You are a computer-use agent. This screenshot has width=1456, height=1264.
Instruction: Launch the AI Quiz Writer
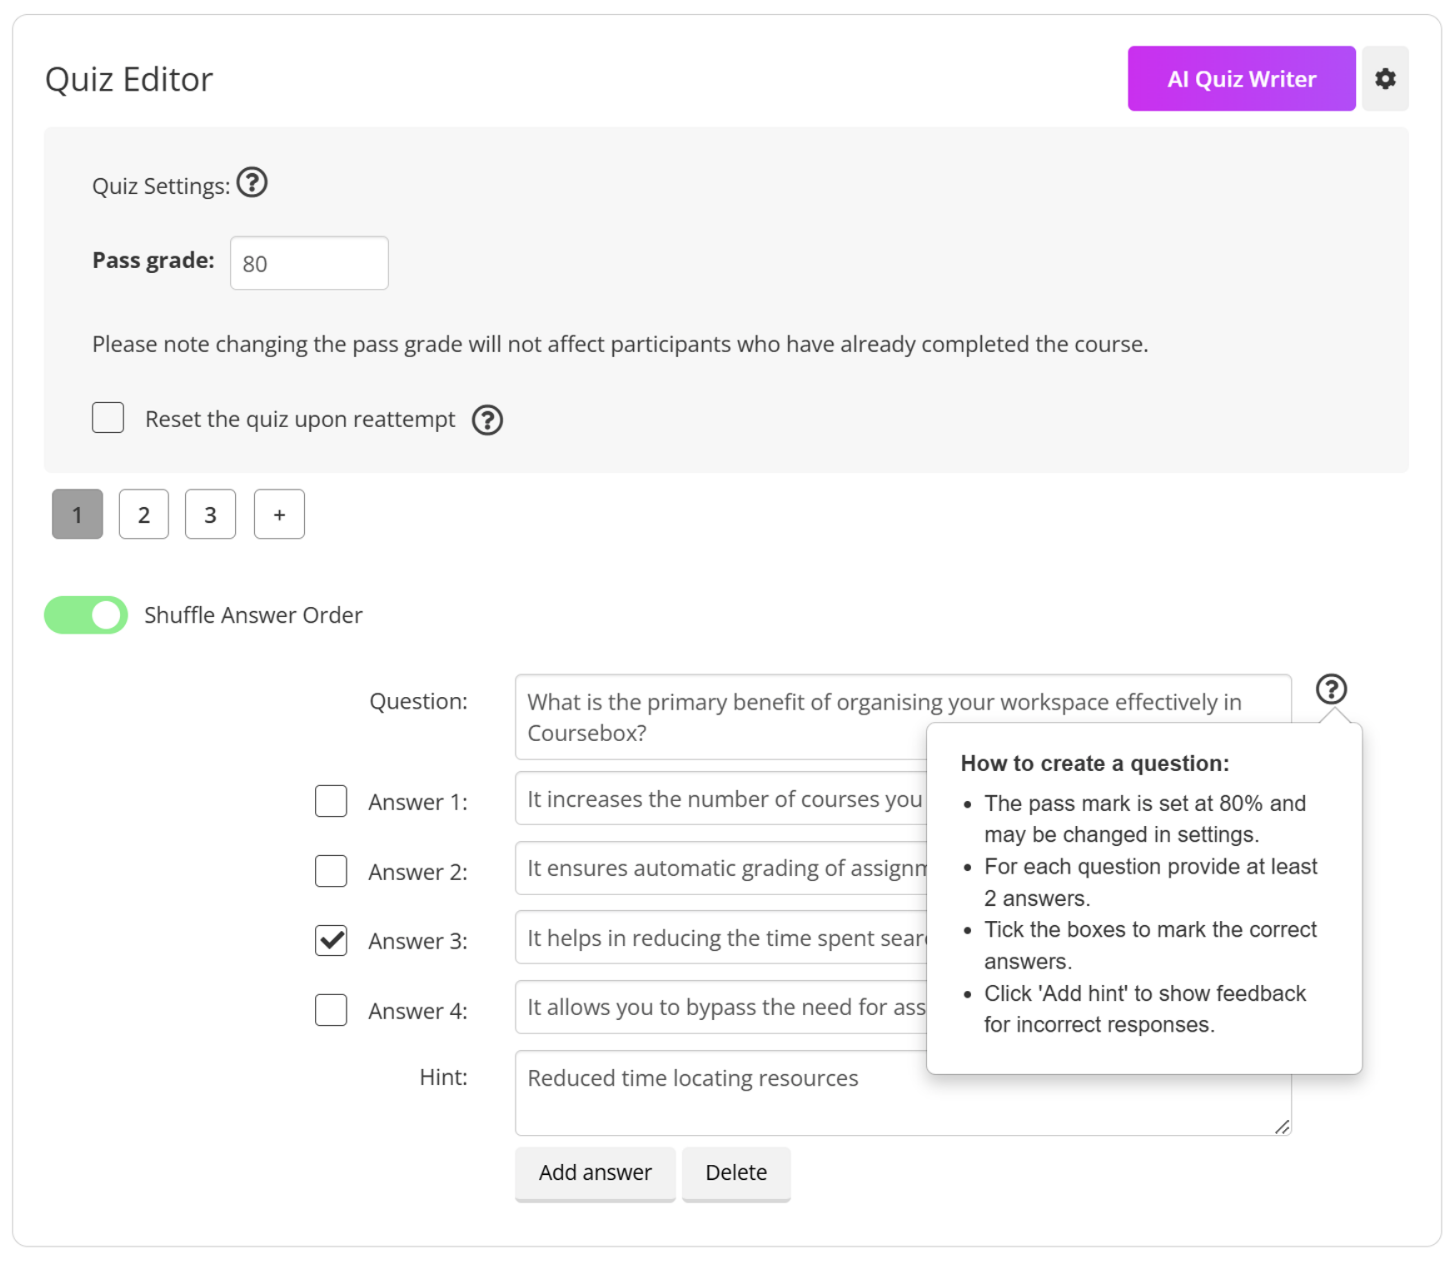(x=1241, y=79)
